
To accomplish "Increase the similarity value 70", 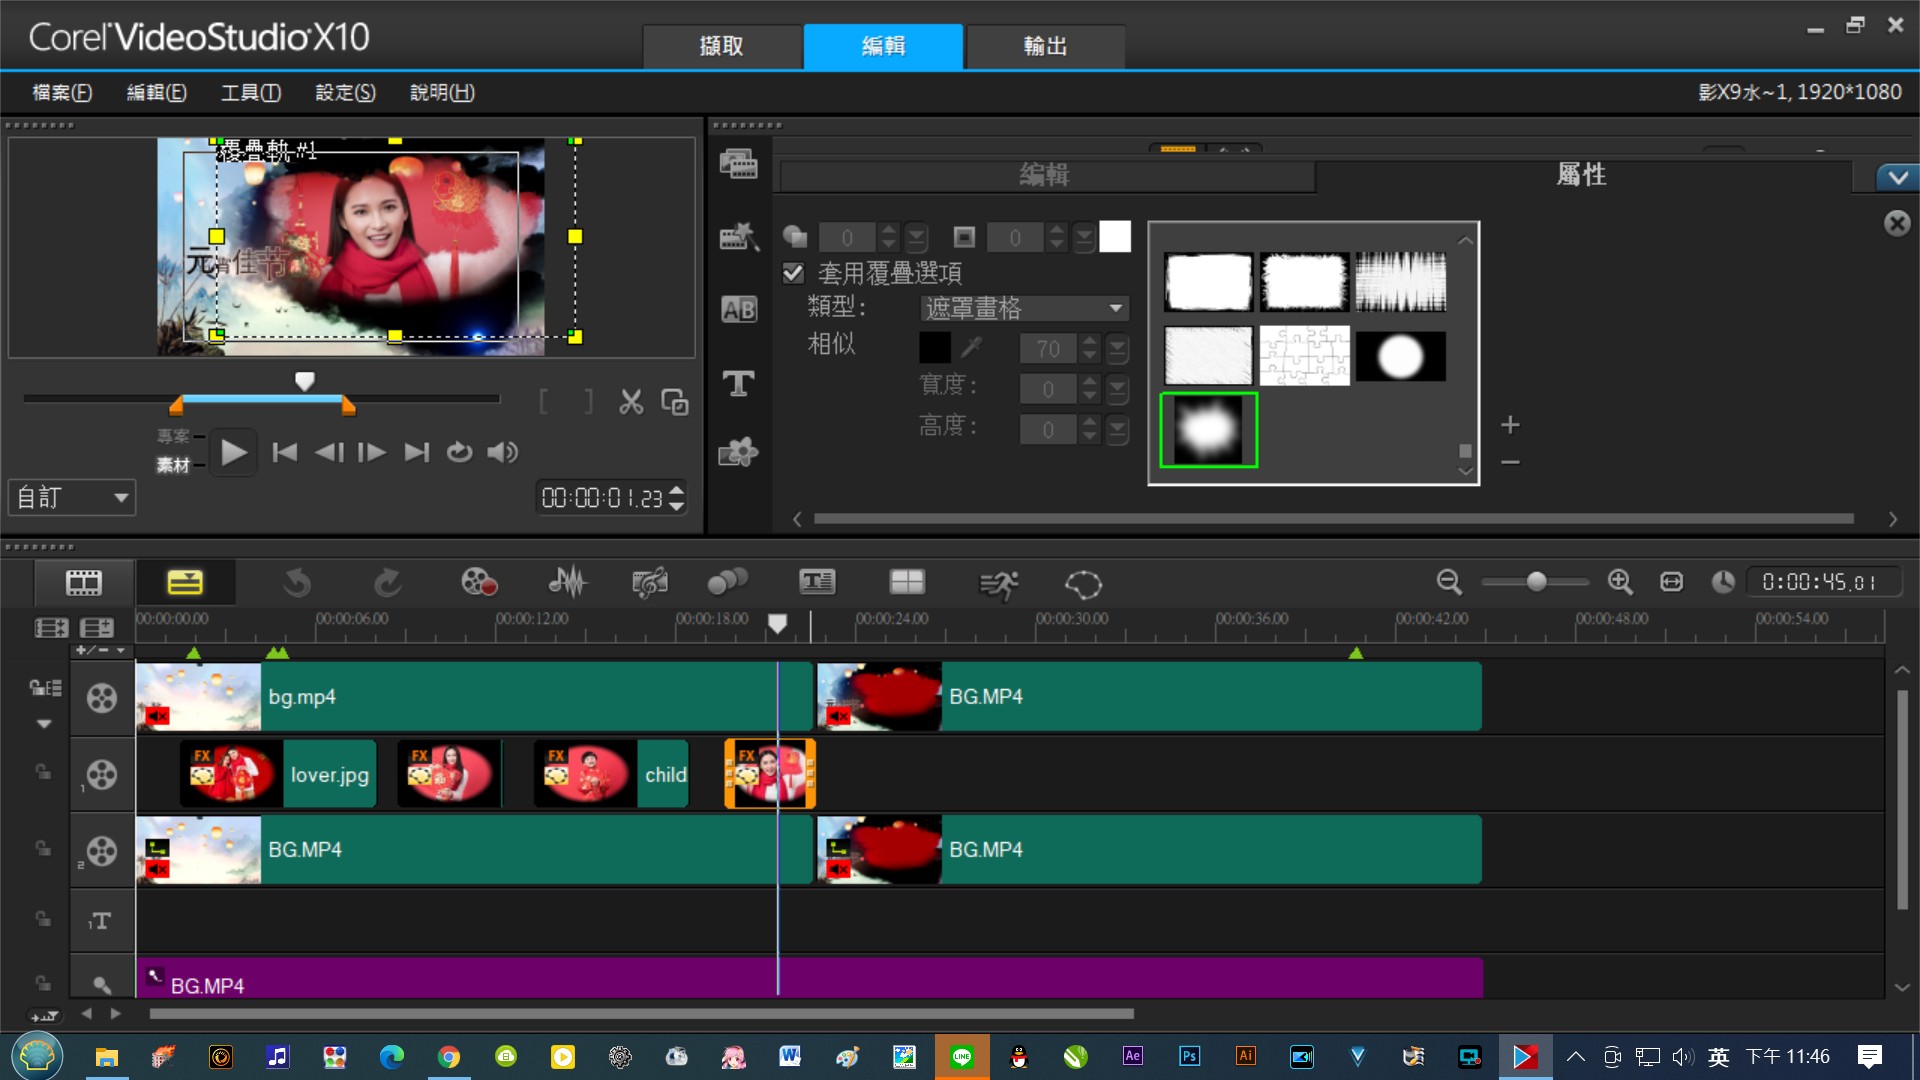I will pyautogui.click(x=1090, y=341).
